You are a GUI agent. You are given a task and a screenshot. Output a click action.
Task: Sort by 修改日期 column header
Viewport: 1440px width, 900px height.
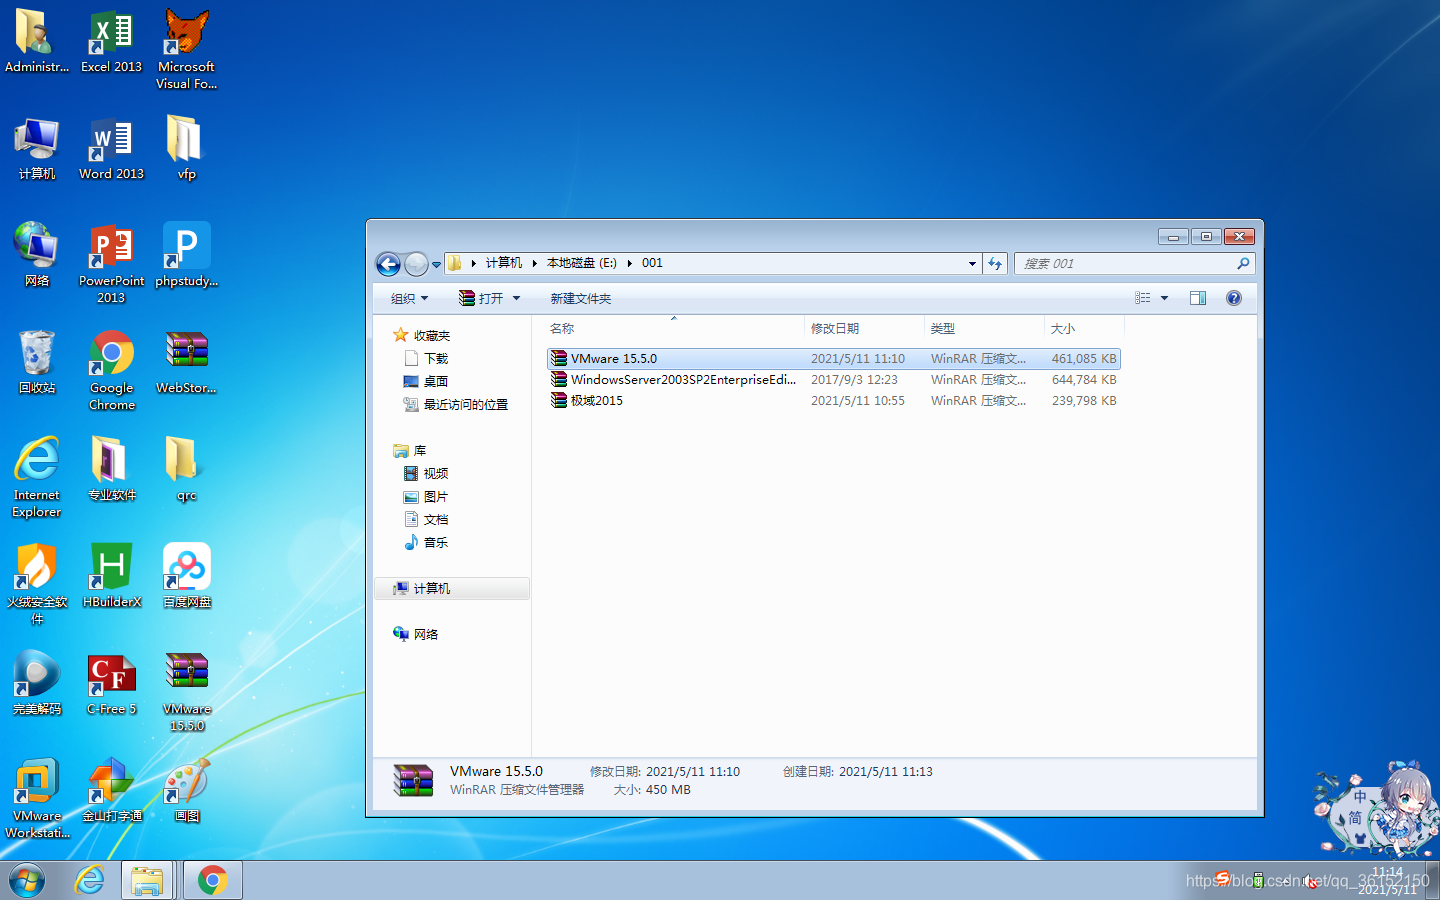point(864,328)
